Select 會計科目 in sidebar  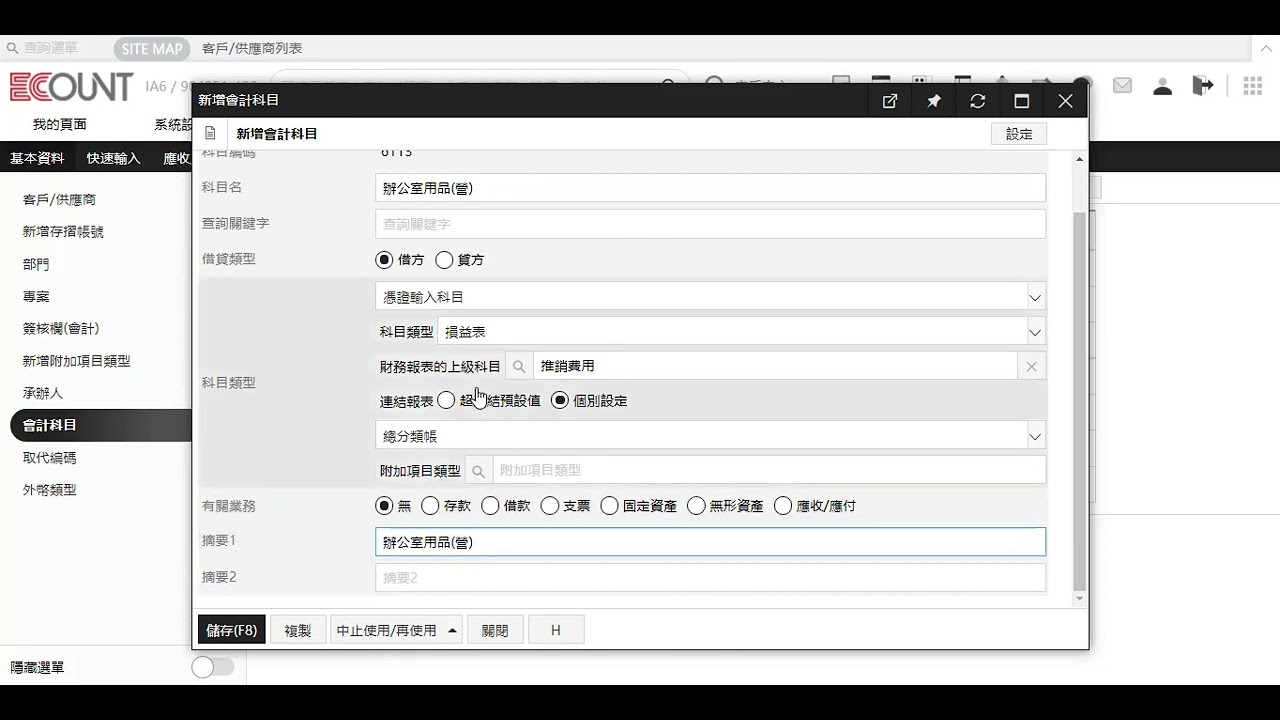[x=100, y=425]
